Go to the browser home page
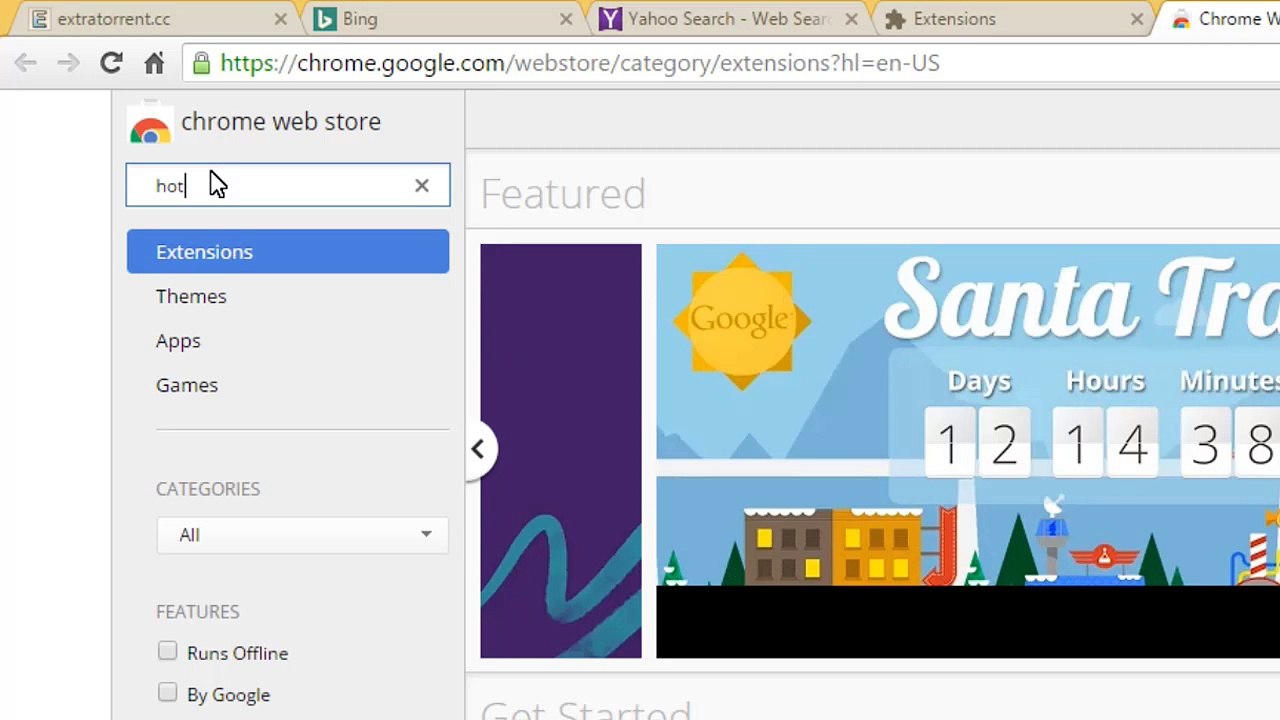This screenshot has width=1280, height=720. 154,63
